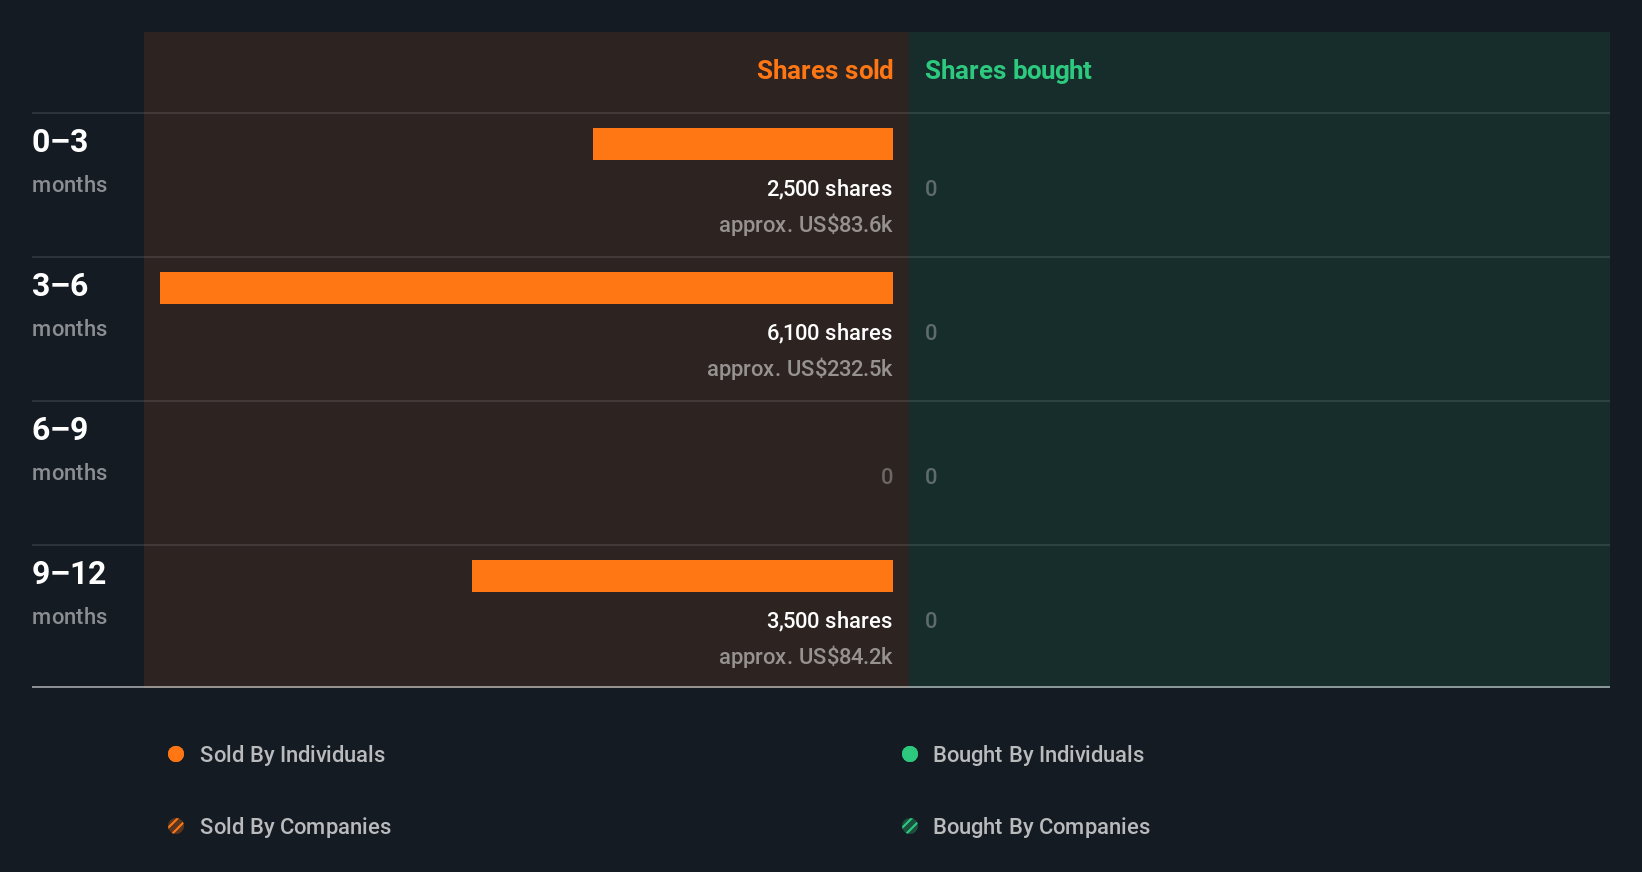1642x872 pixels.
Task: Click the 6–9 months row label
Action: pos(69,449)
